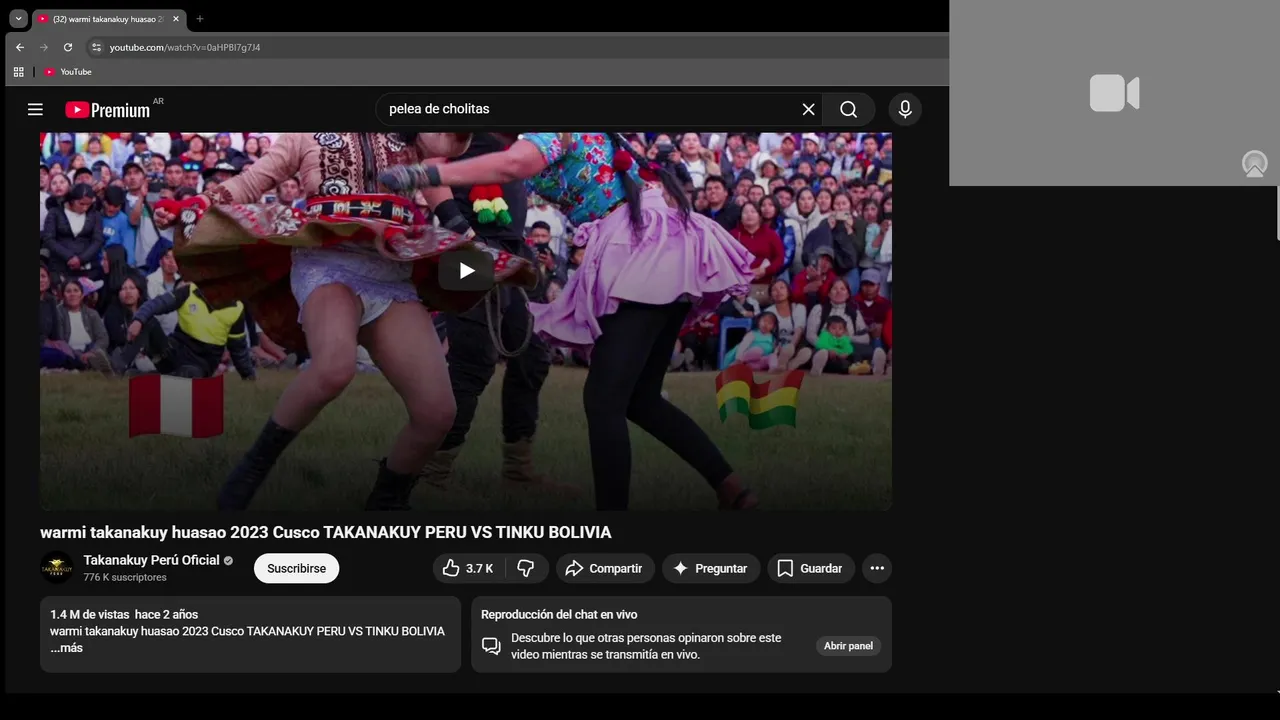Click the round arrow icon in camera overlay
This screenshot has height=720, width=1280.
pyautogui.click(x=1254, y=164)
